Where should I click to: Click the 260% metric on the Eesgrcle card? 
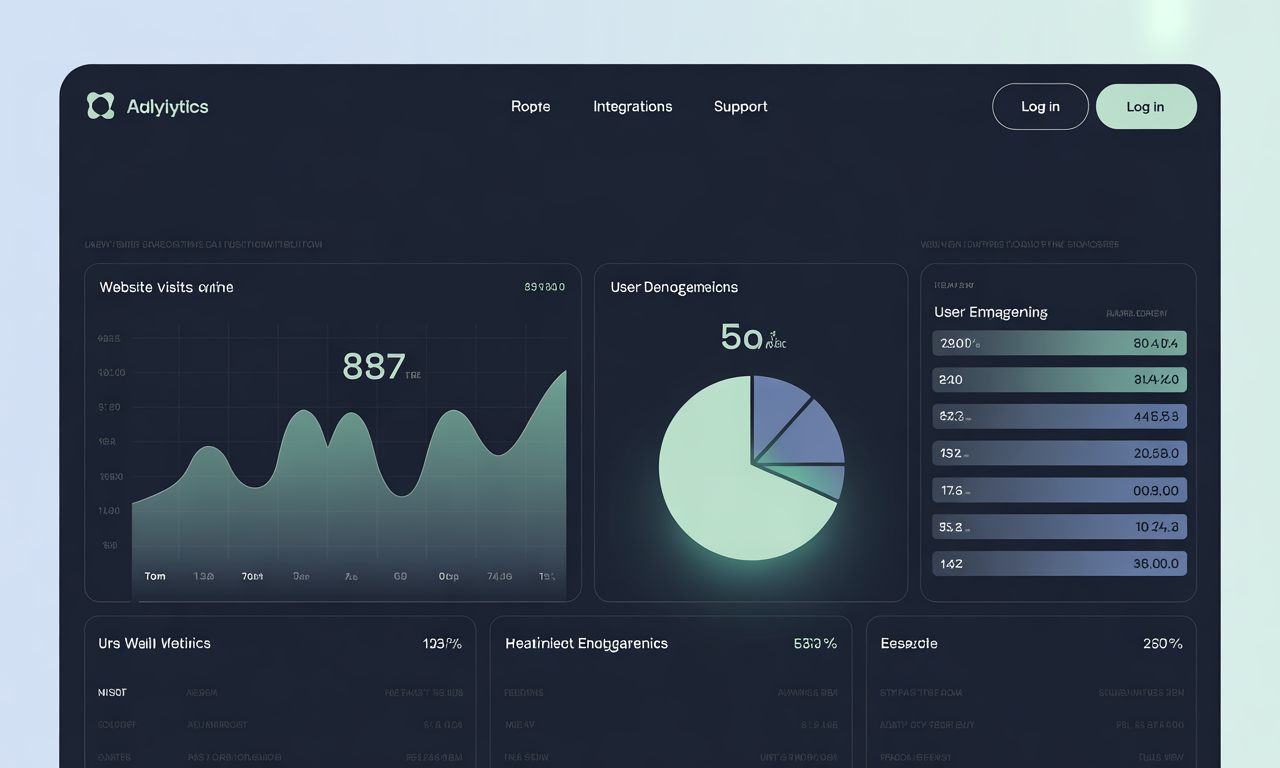pyautogui.click(x=1161, y=643)
